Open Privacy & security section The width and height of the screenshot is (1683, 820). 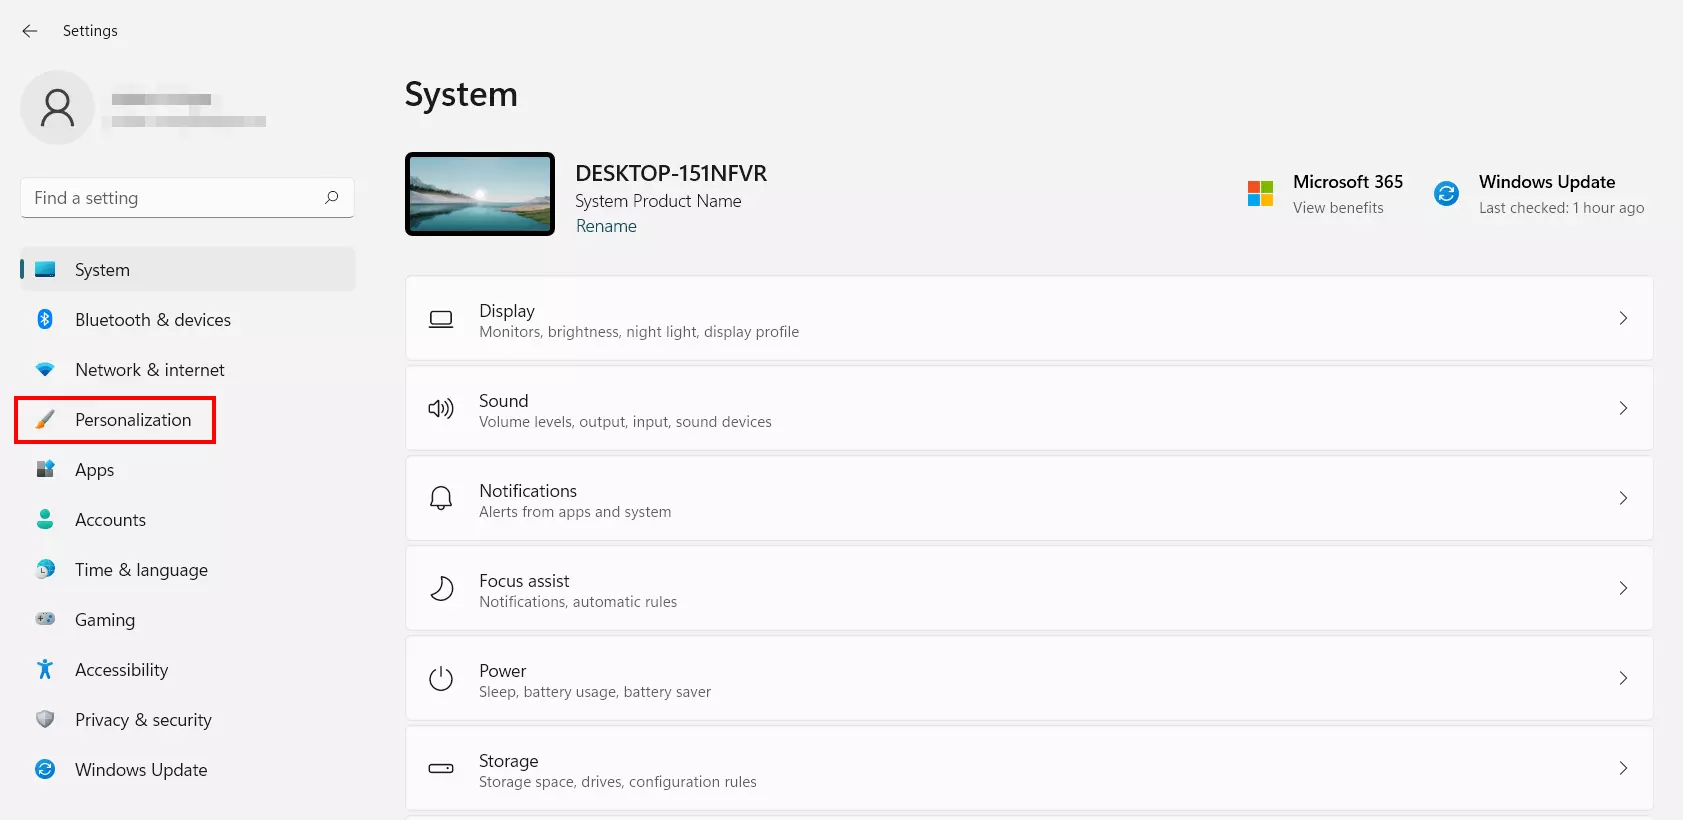pos(187,719)
